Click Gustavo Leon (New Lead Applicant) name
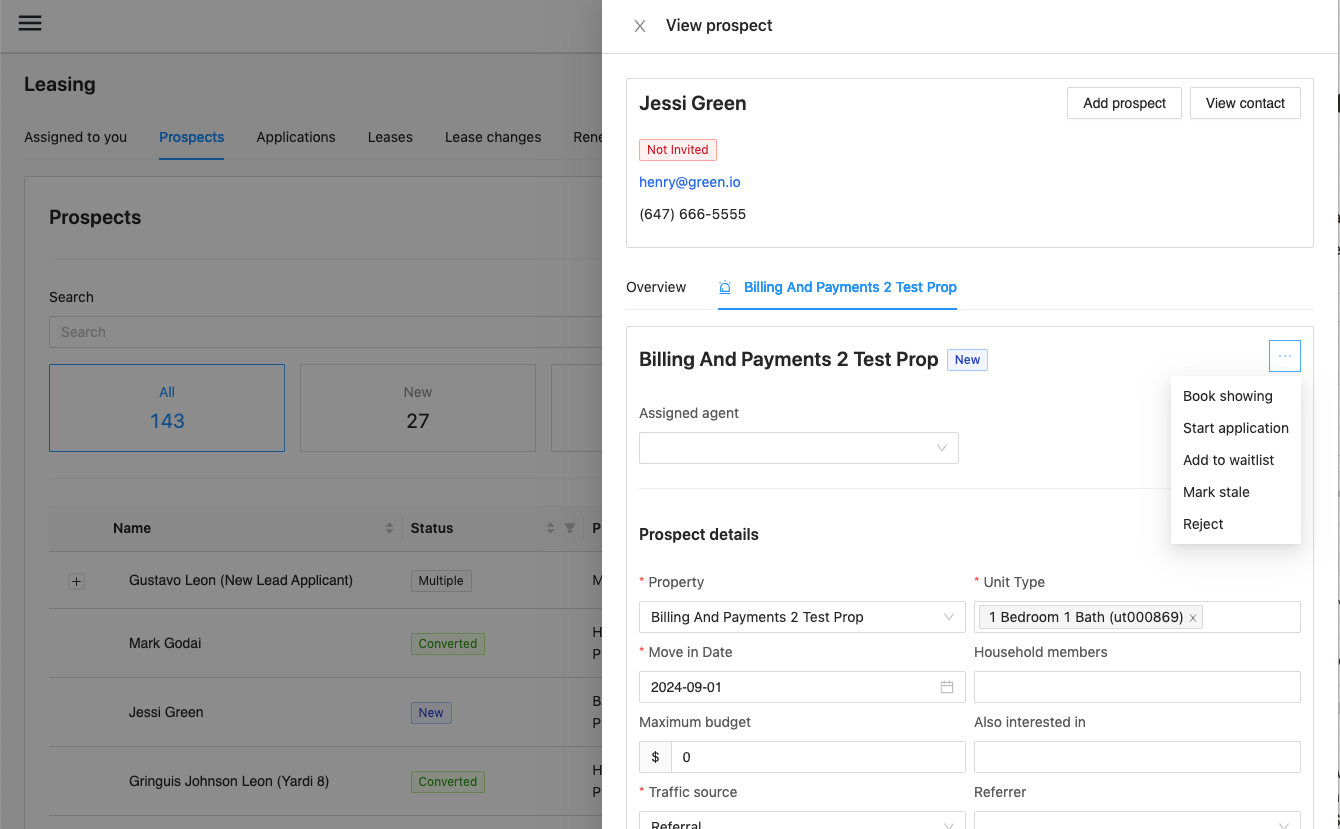The width and height of the screenshot is (1340, 829). point(241,580)
